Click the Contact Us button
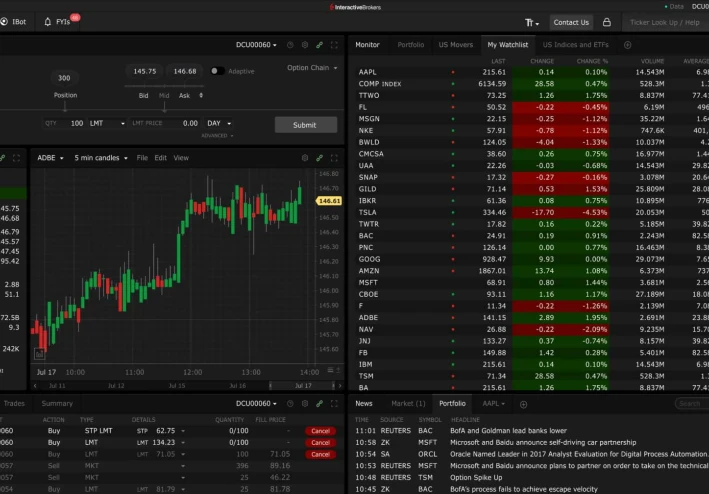This screenshot has height=494, width=709. tap(571, 22)
